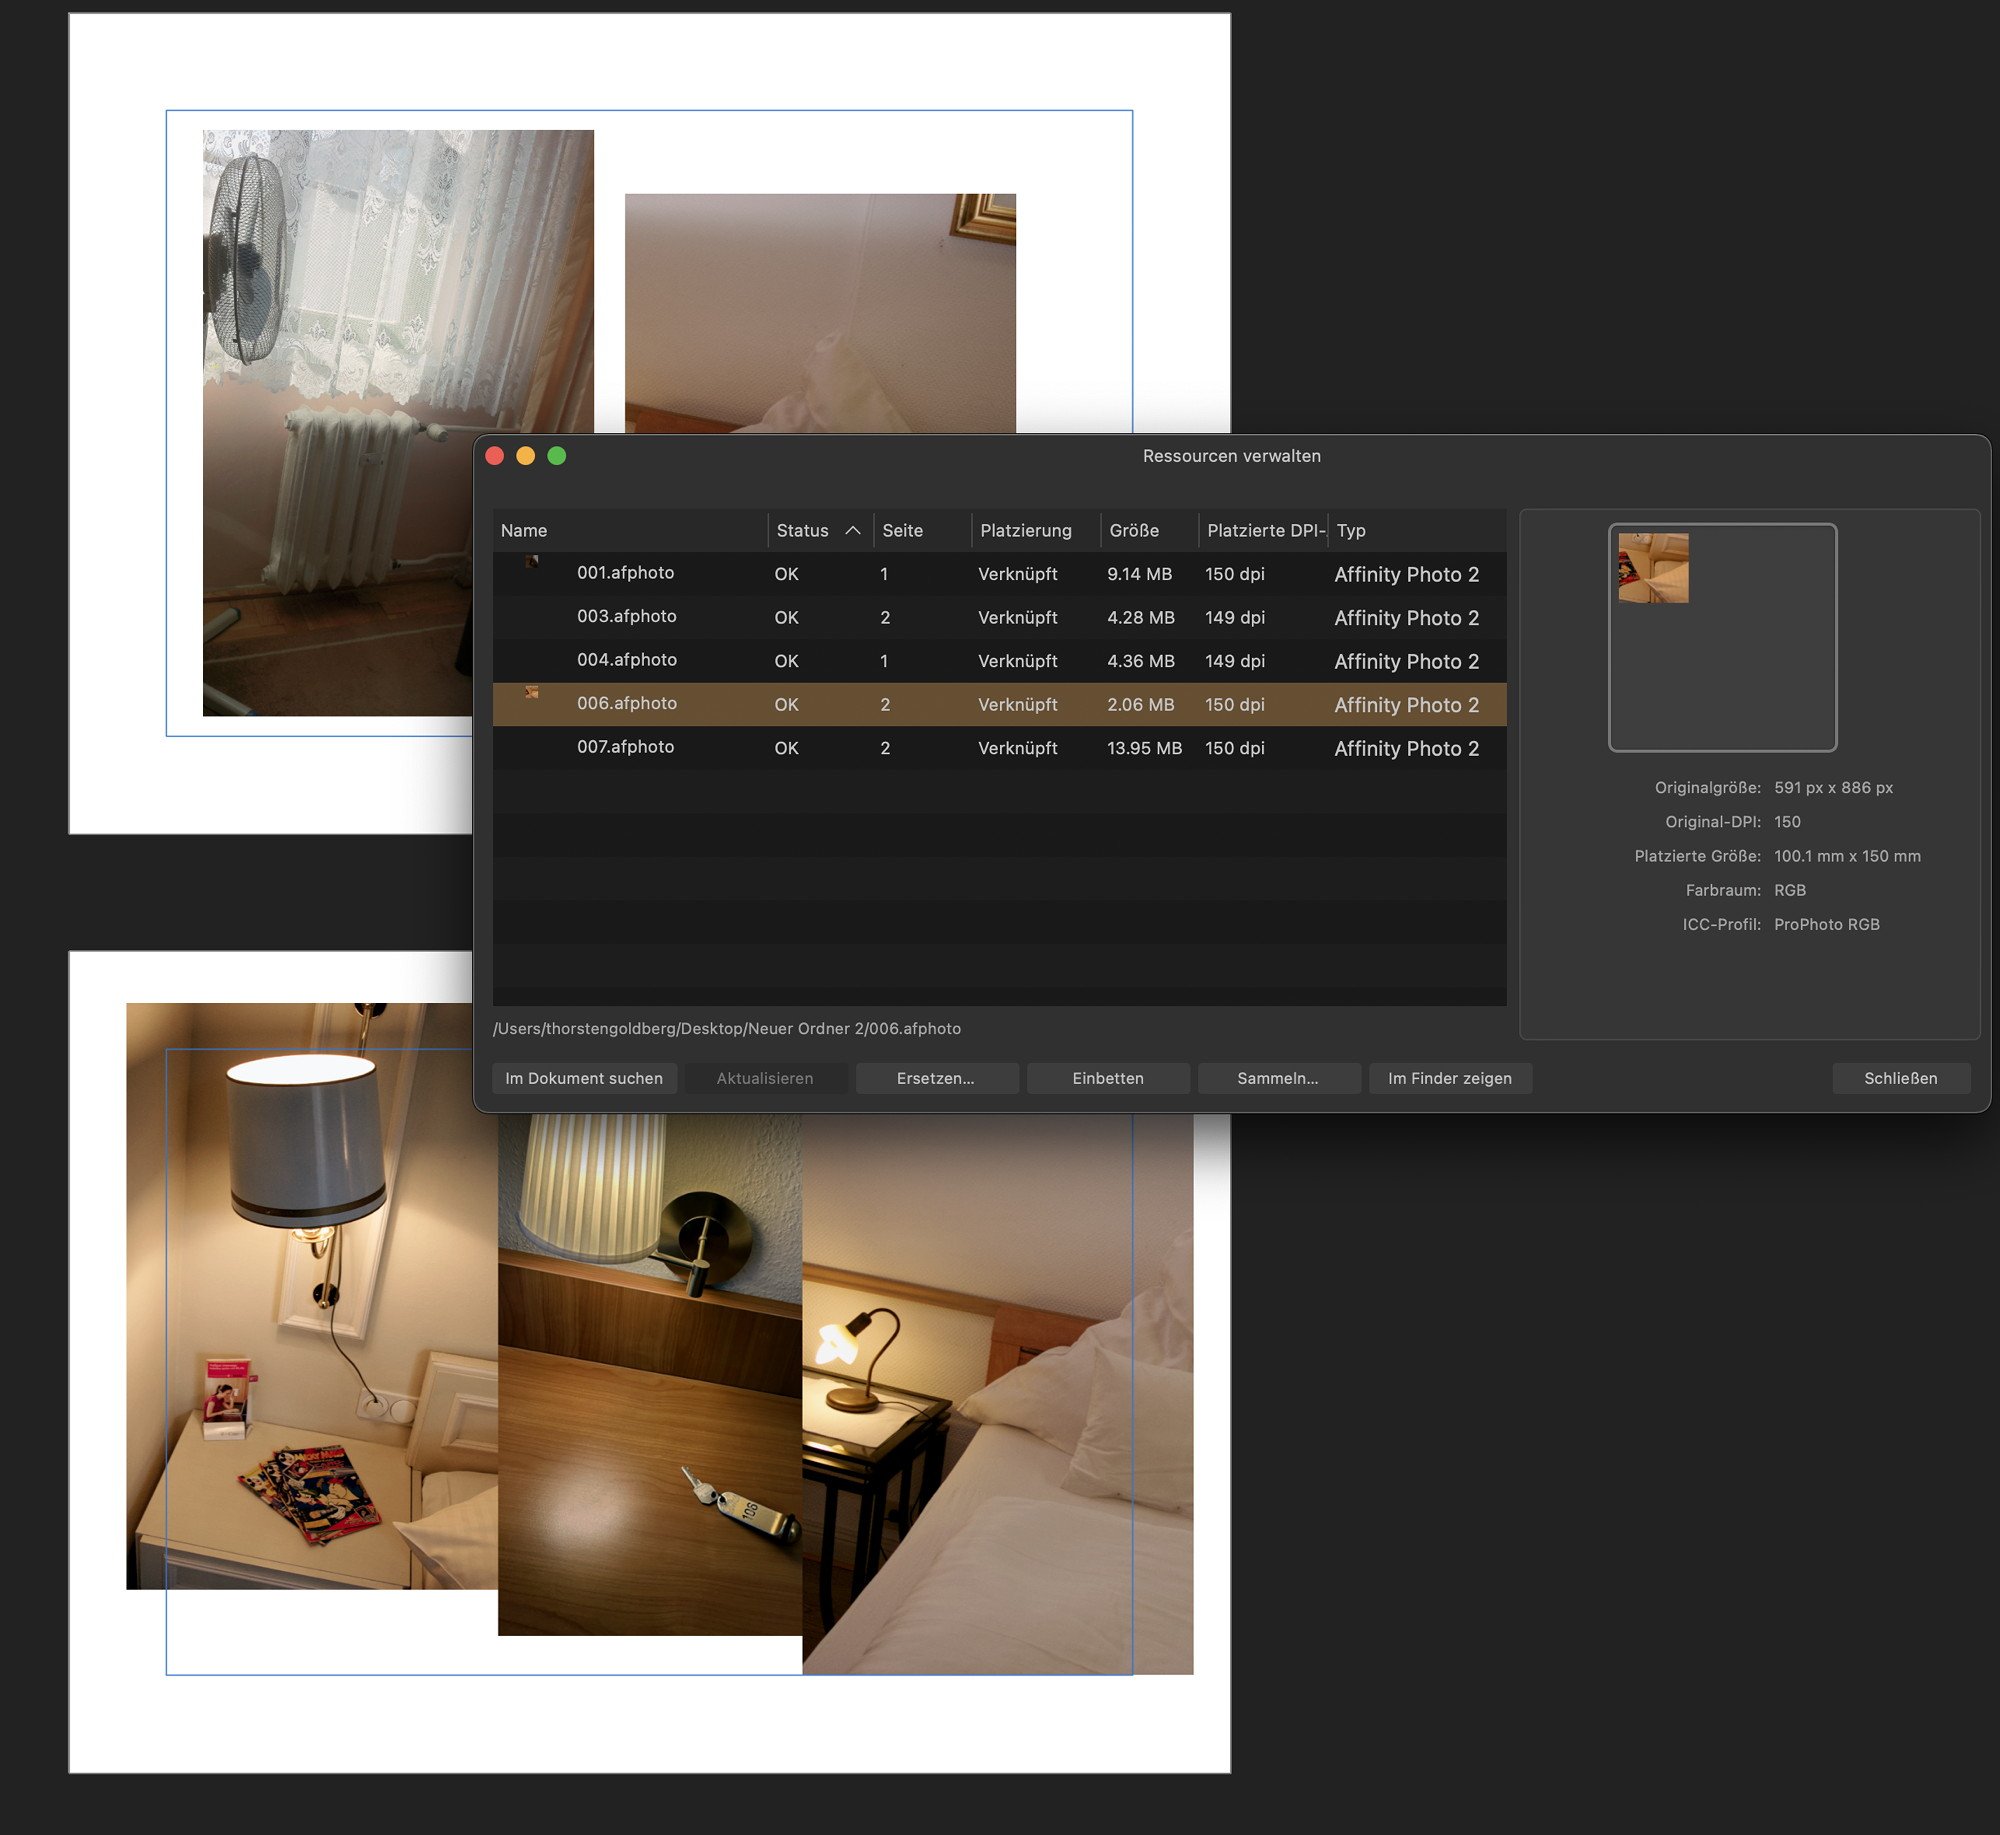Select the 007.afphoto row

[999, 748]
